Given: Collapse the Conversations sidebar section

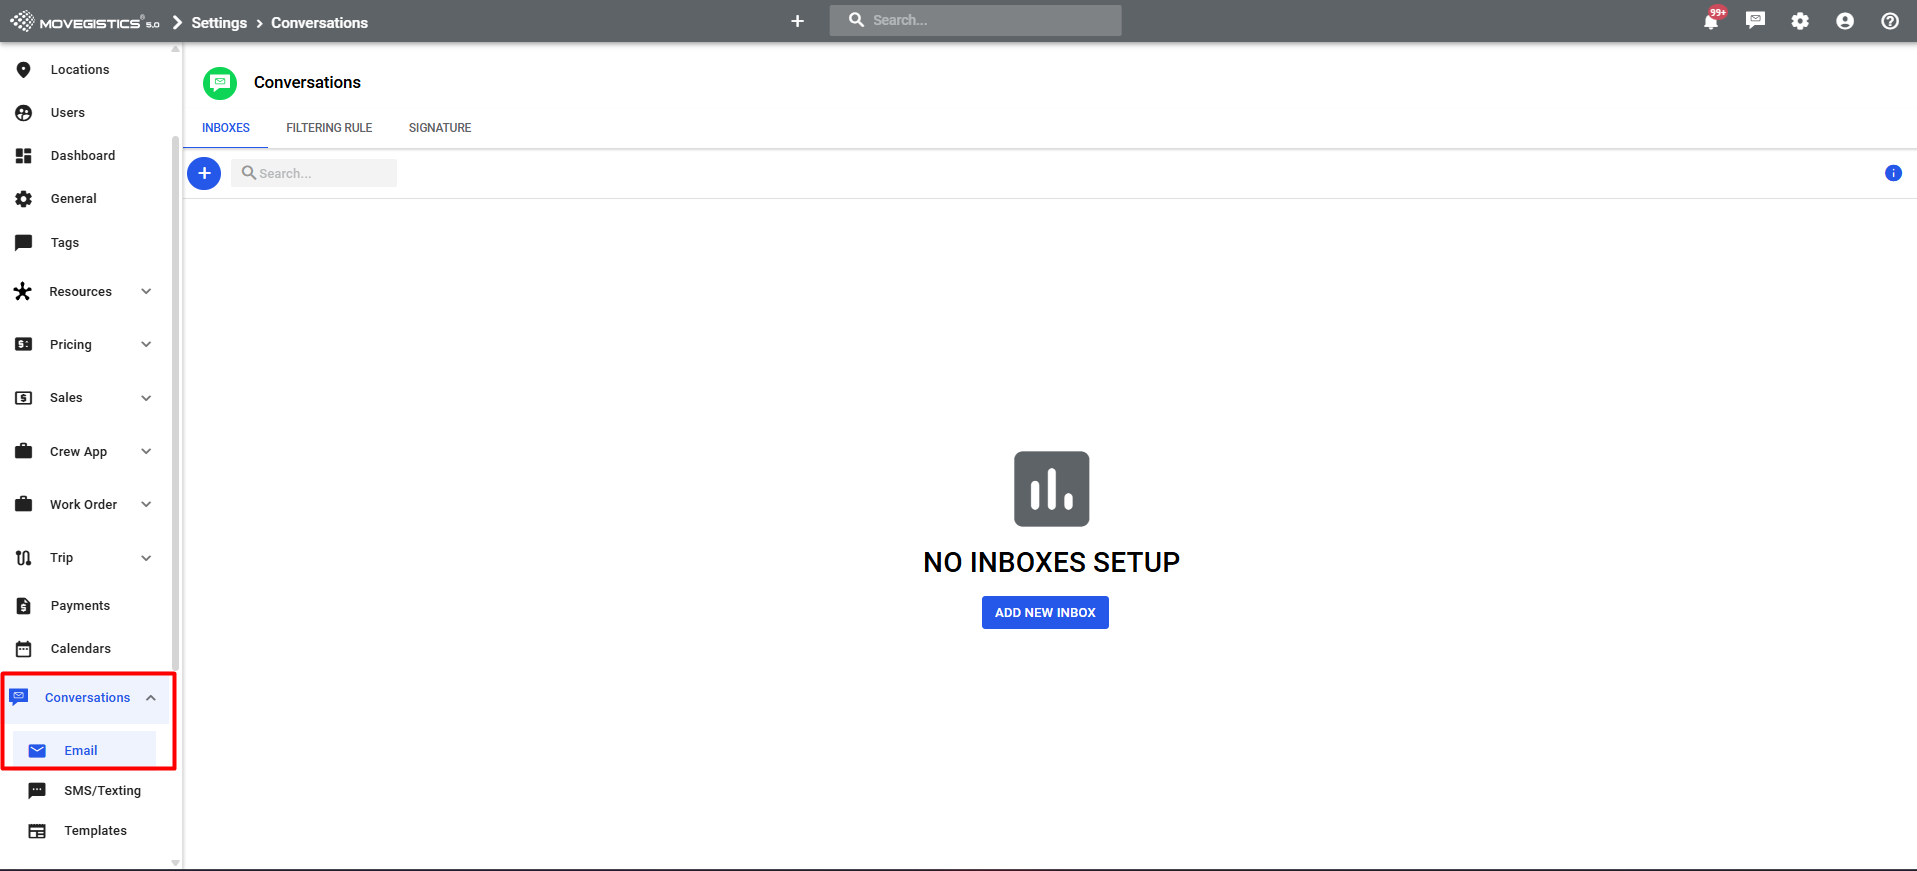Looking at the screenshot, I should (x=151, y=698).
